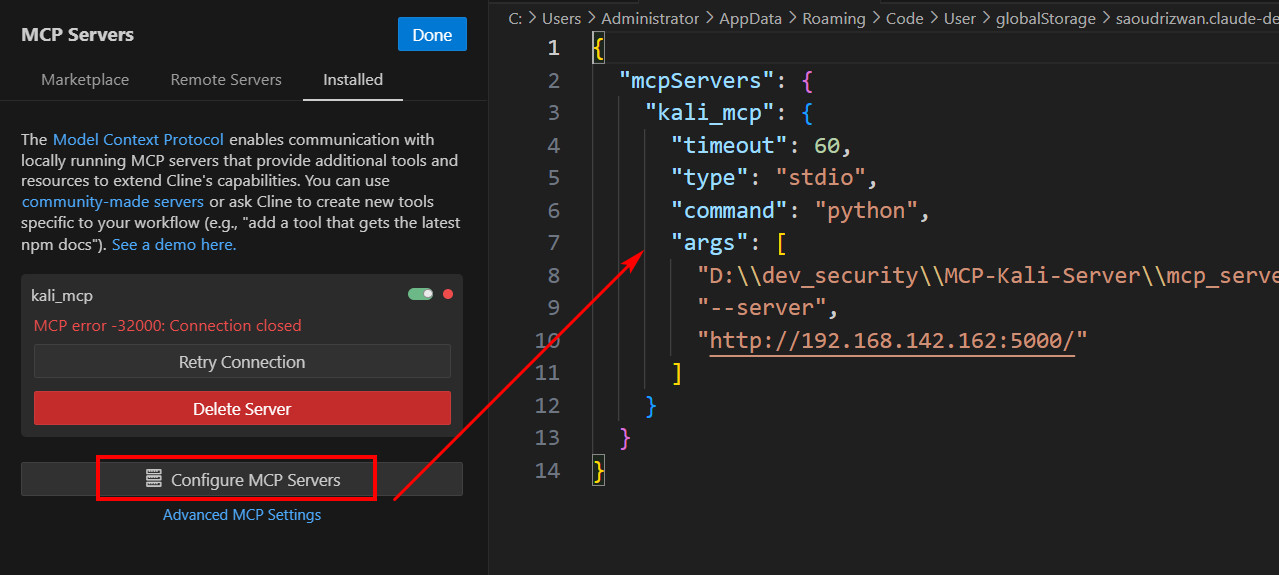Click the red status dot for kali_mcp

[x=448, y=295]
